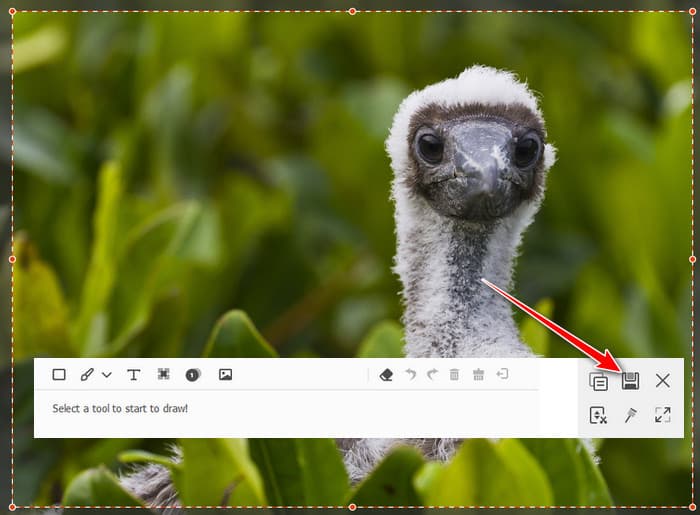Viewport: 700px width, 515px height.
Task: Close the capture toolbar with the X
Action: point(663,380)
